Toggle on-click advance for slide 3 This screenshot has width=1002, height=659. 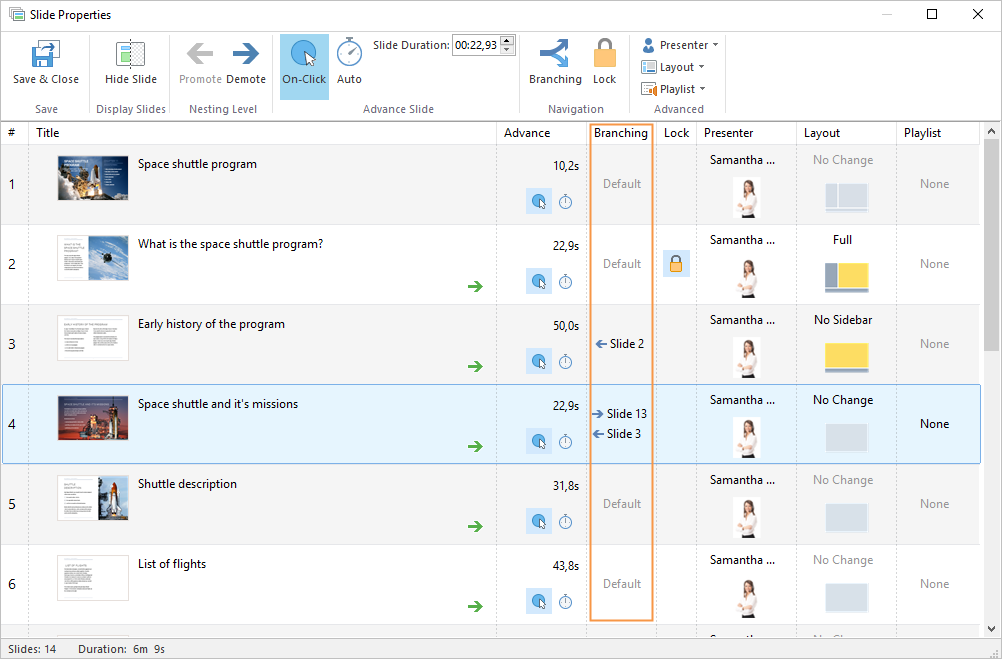(539, 362)
